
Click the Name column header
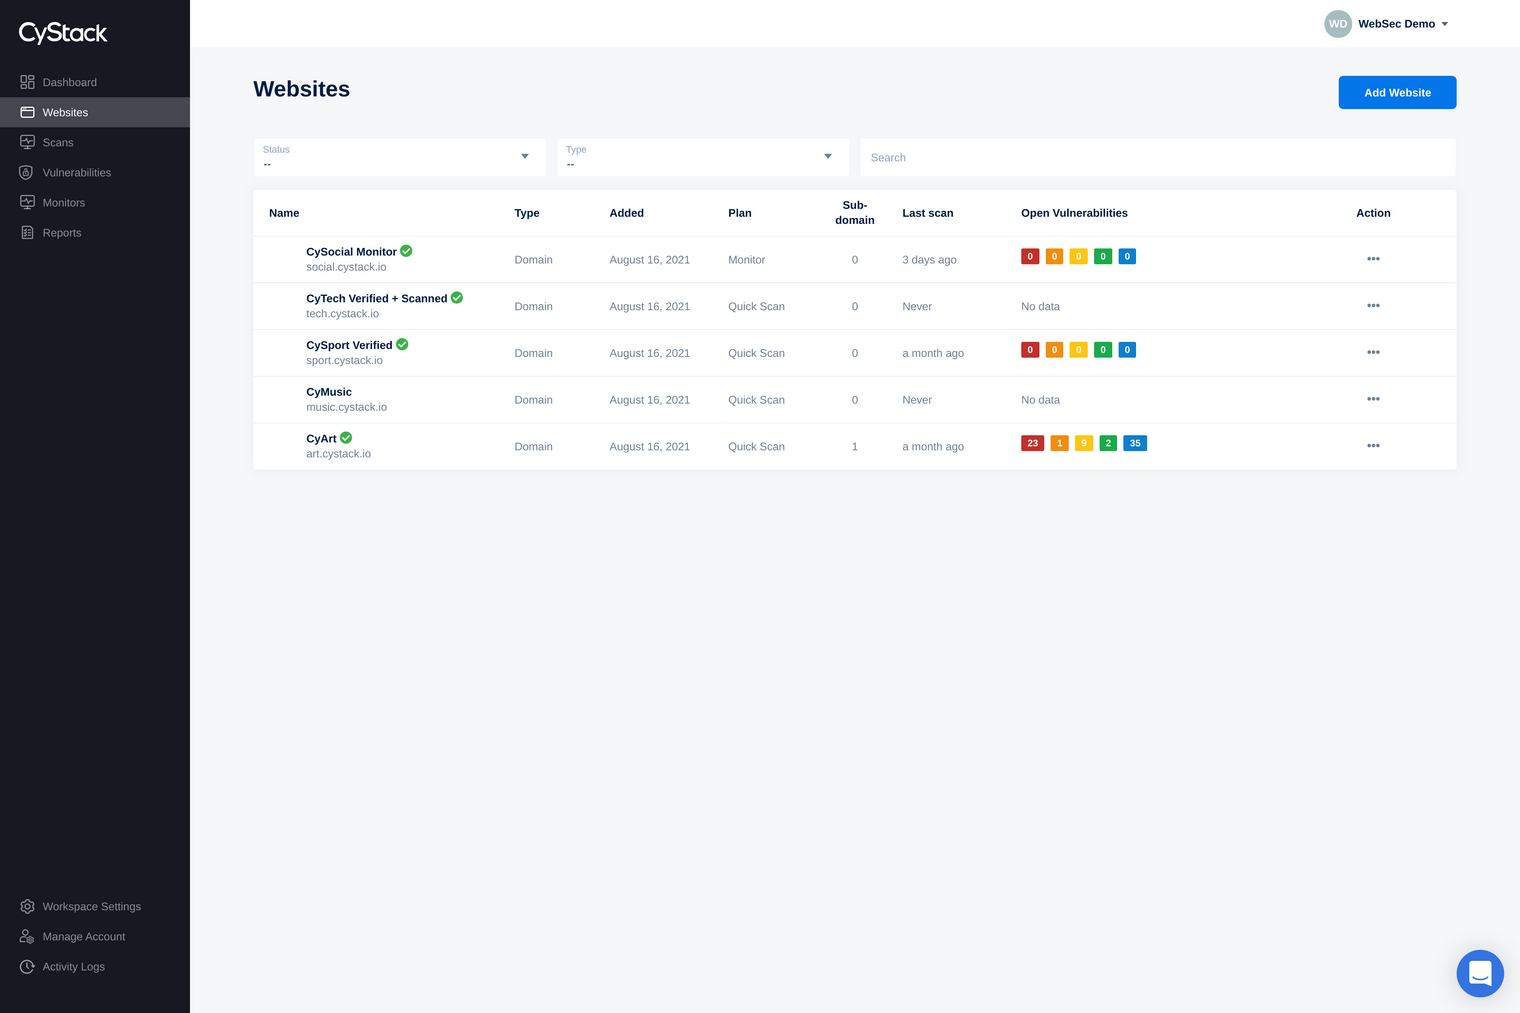click(284, 213)
